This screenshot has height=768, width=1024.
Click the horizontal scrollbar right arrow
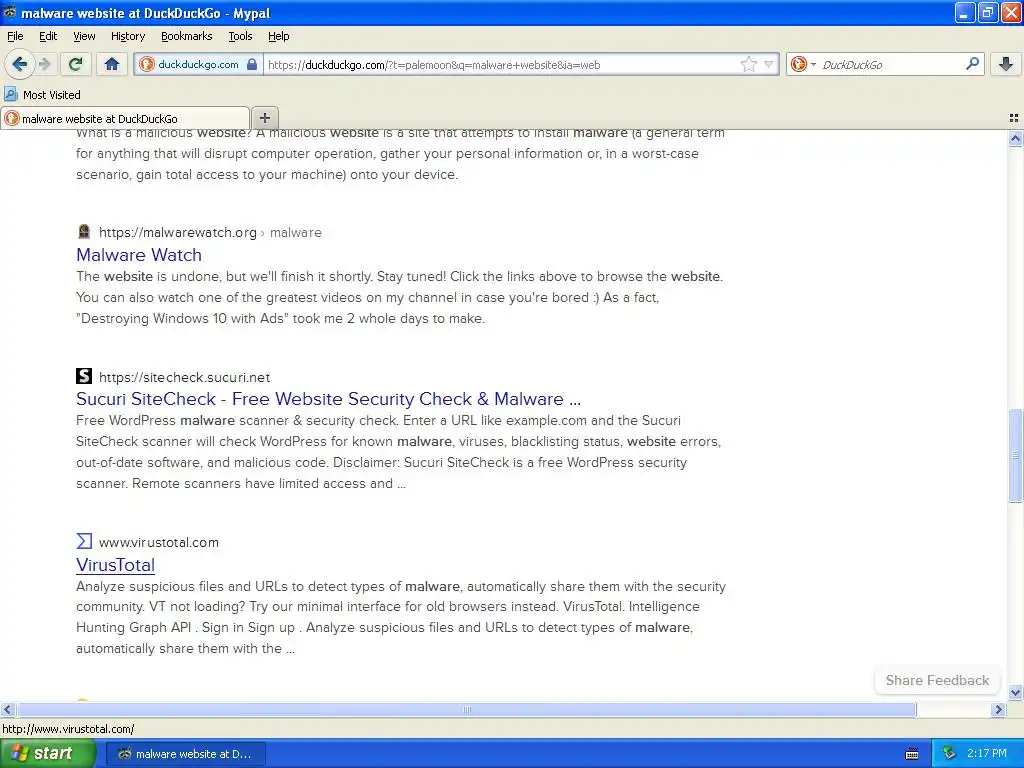(x=998, y=709)
